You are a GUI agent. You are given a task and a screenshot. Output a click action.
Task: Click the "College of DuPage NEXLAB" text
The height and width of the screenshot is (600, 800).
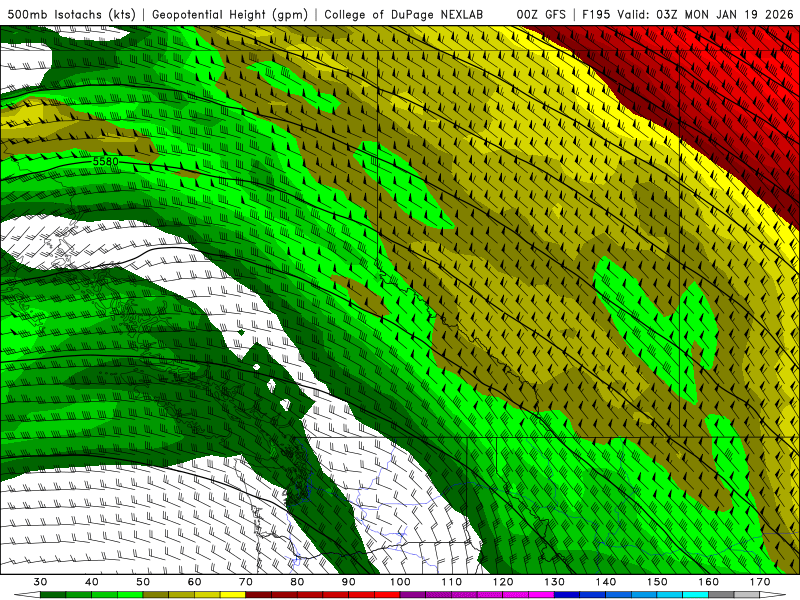pyautogui.click(x=404, y=15)
